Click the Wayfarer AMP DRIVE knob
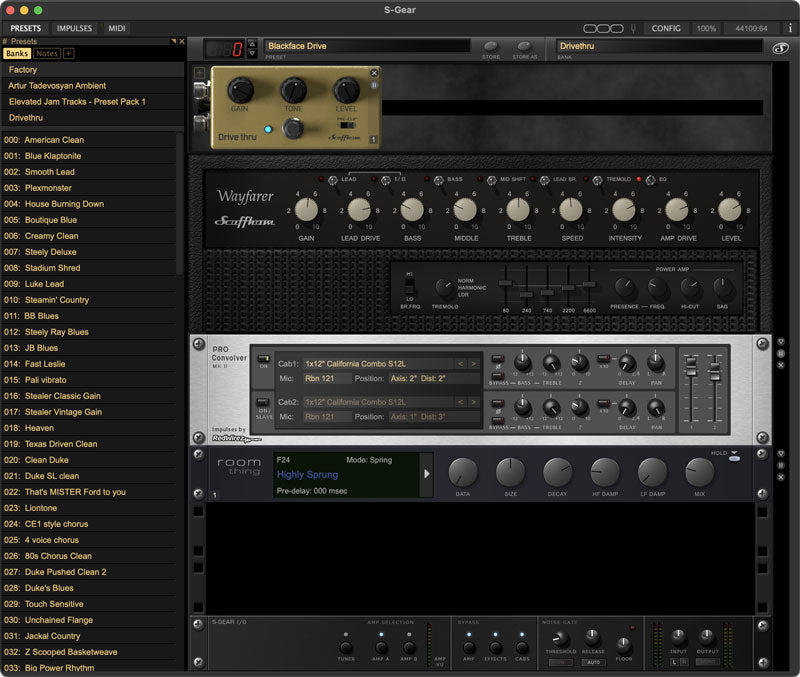The image size is (800, 677). click(677, 210)
